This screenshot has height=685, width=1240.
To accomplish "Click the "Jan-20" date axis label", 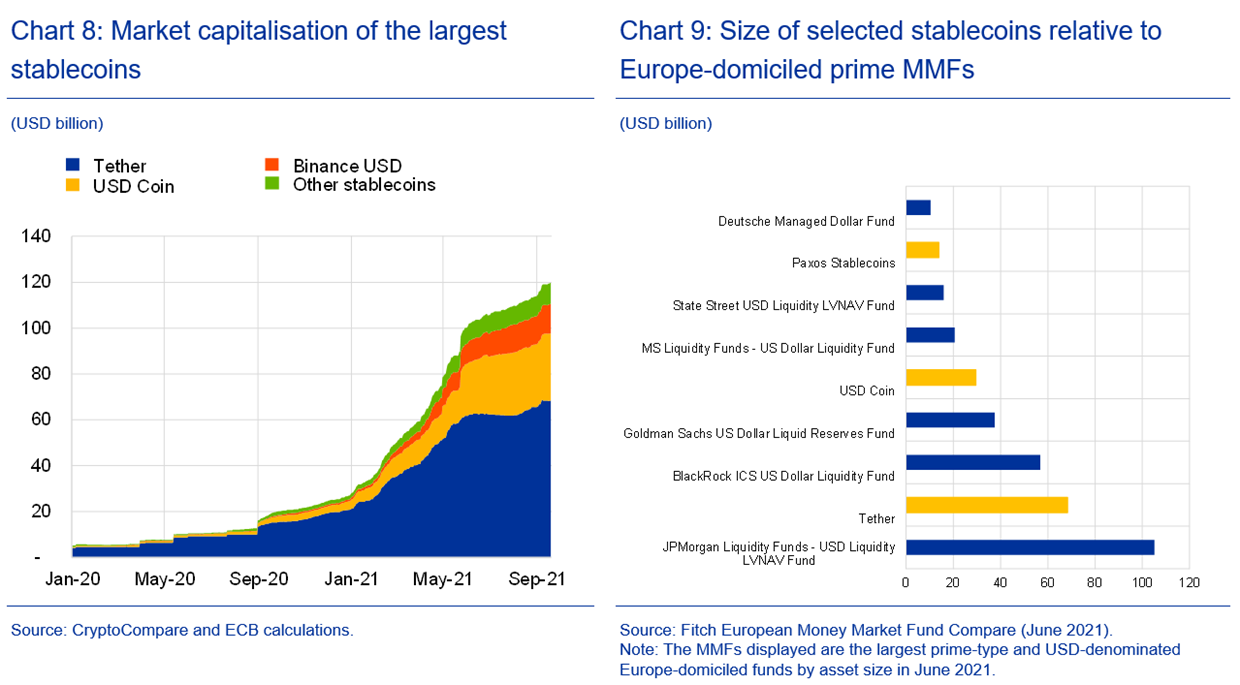I will [x=71, y=579].
